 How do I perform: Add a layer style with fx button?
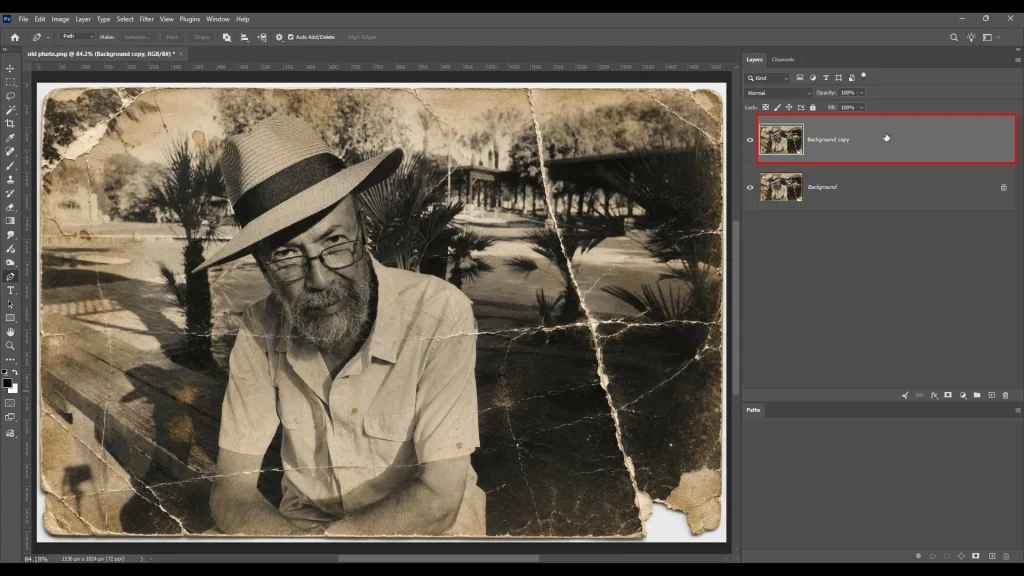[934, 395]
